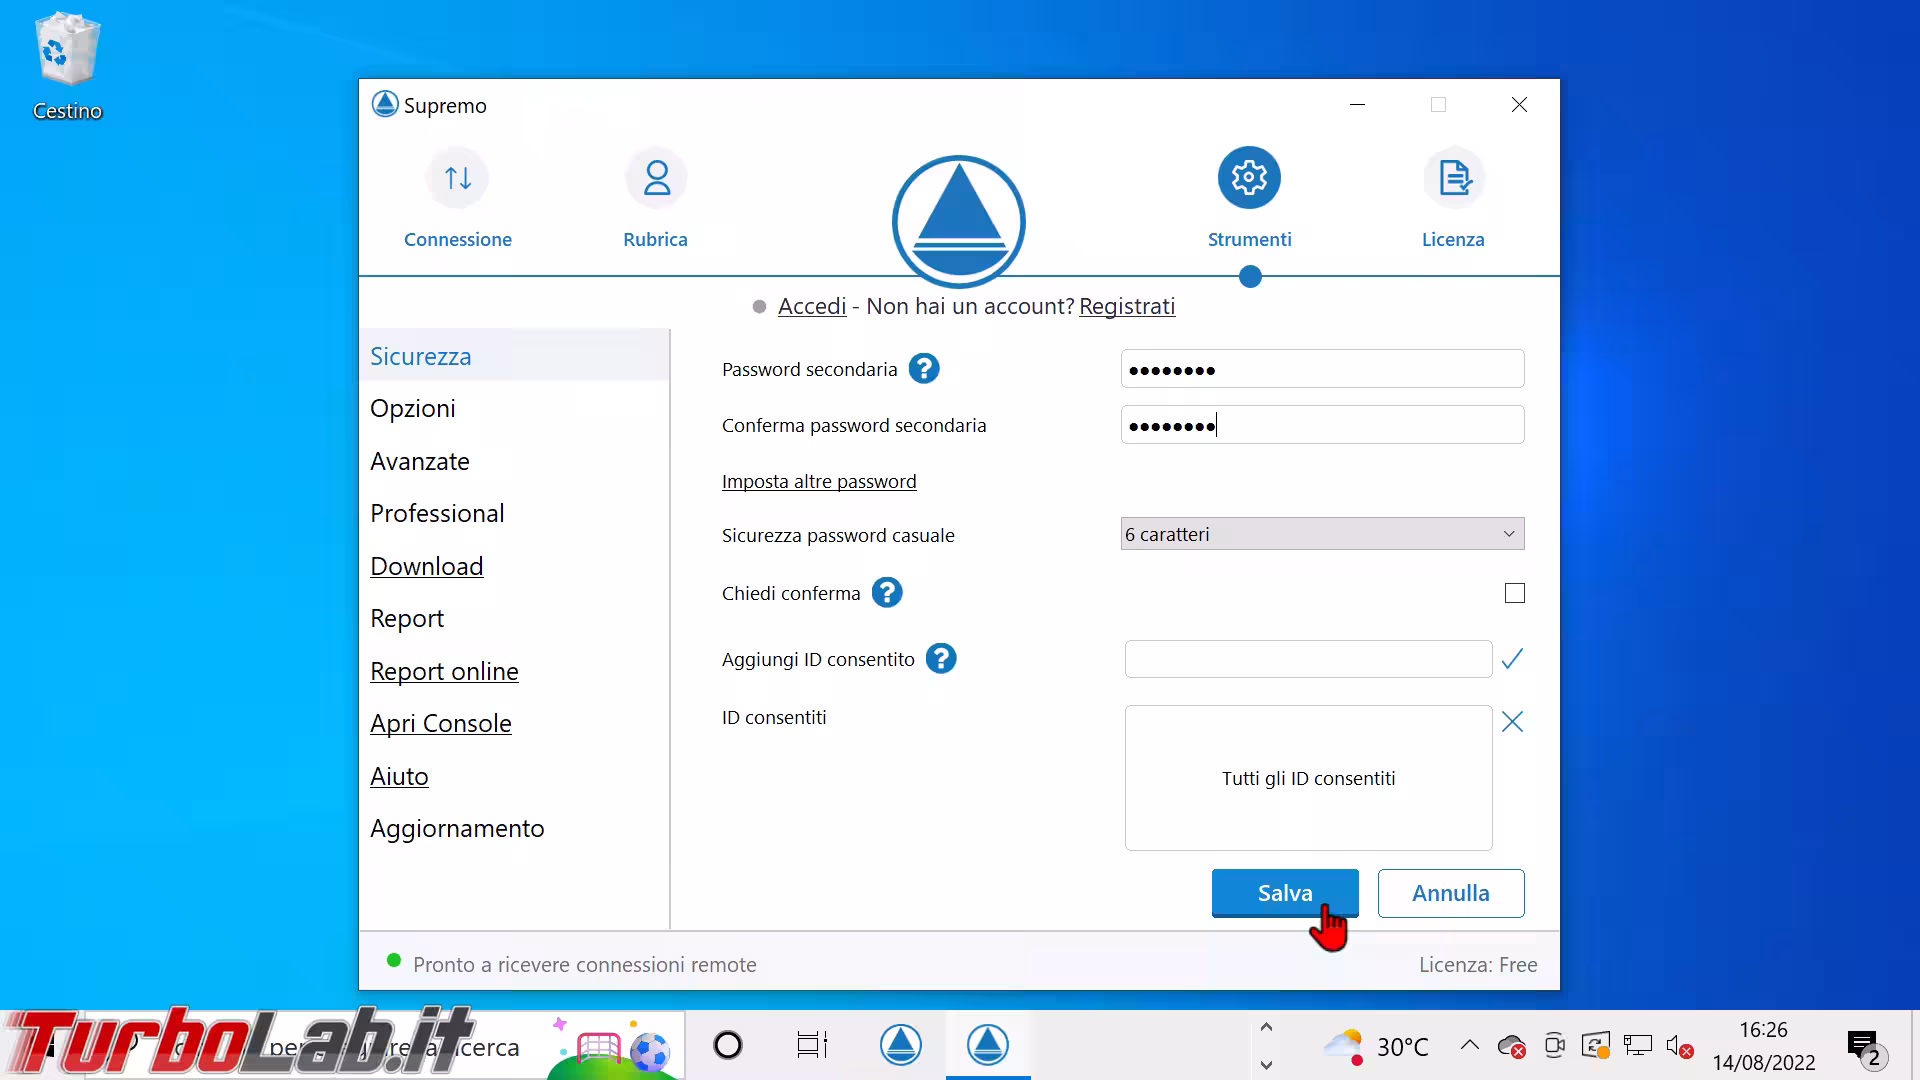Open Task View on the taskbar

(x=812, y=1046)
